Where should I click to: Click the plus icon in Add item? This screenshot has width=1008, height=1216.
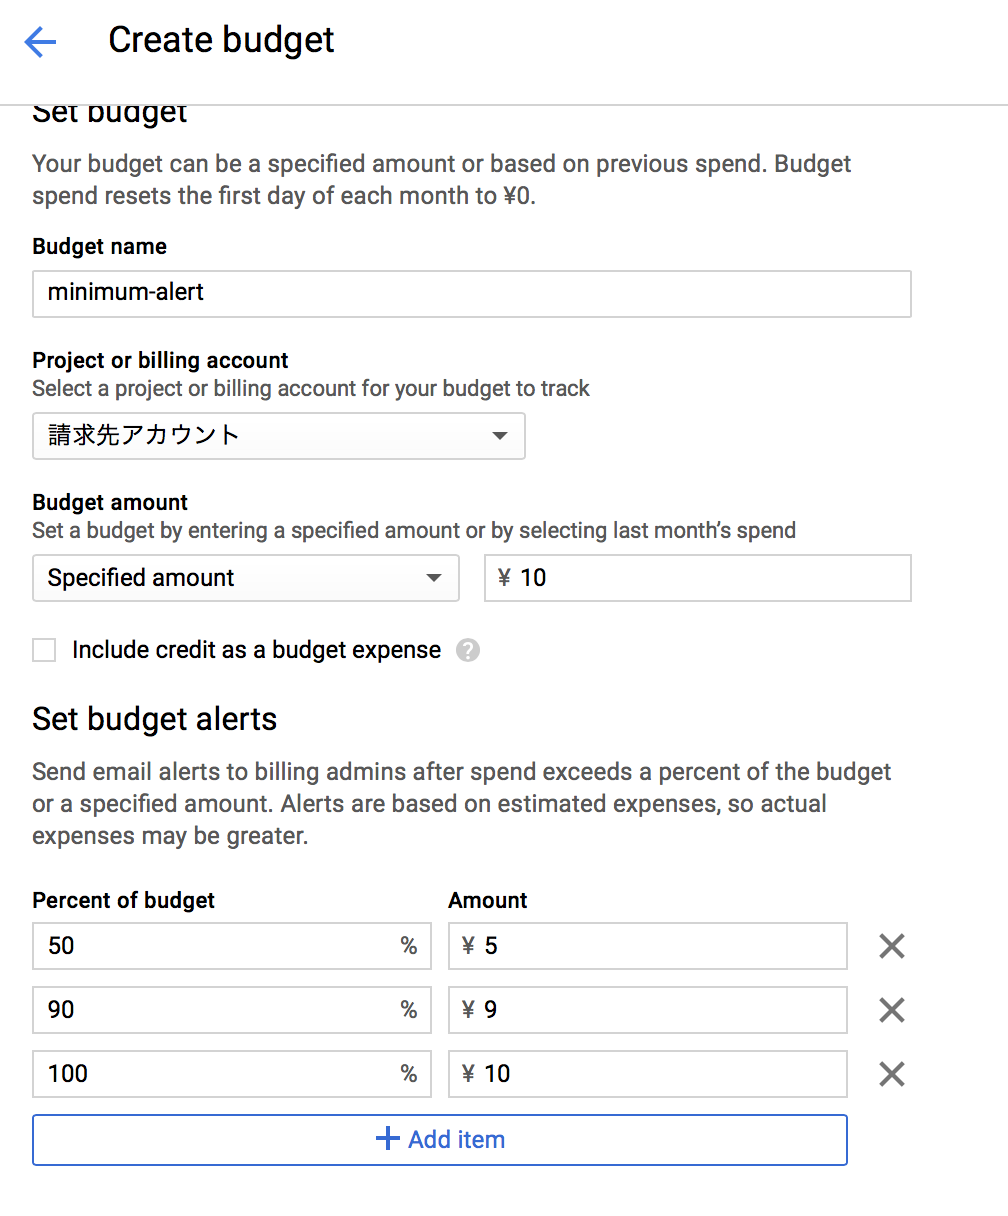click(x=387, y=1139)
